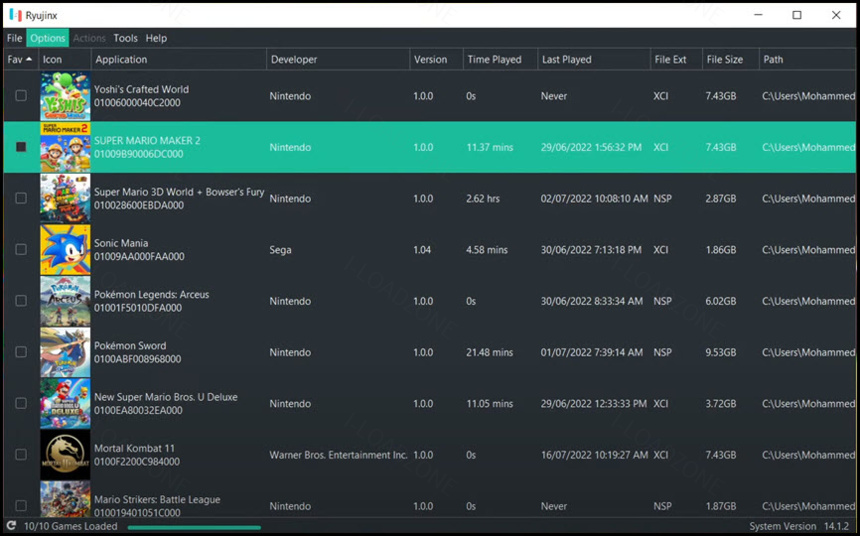Click Pokémon Sword game icon

coord(65,352)
